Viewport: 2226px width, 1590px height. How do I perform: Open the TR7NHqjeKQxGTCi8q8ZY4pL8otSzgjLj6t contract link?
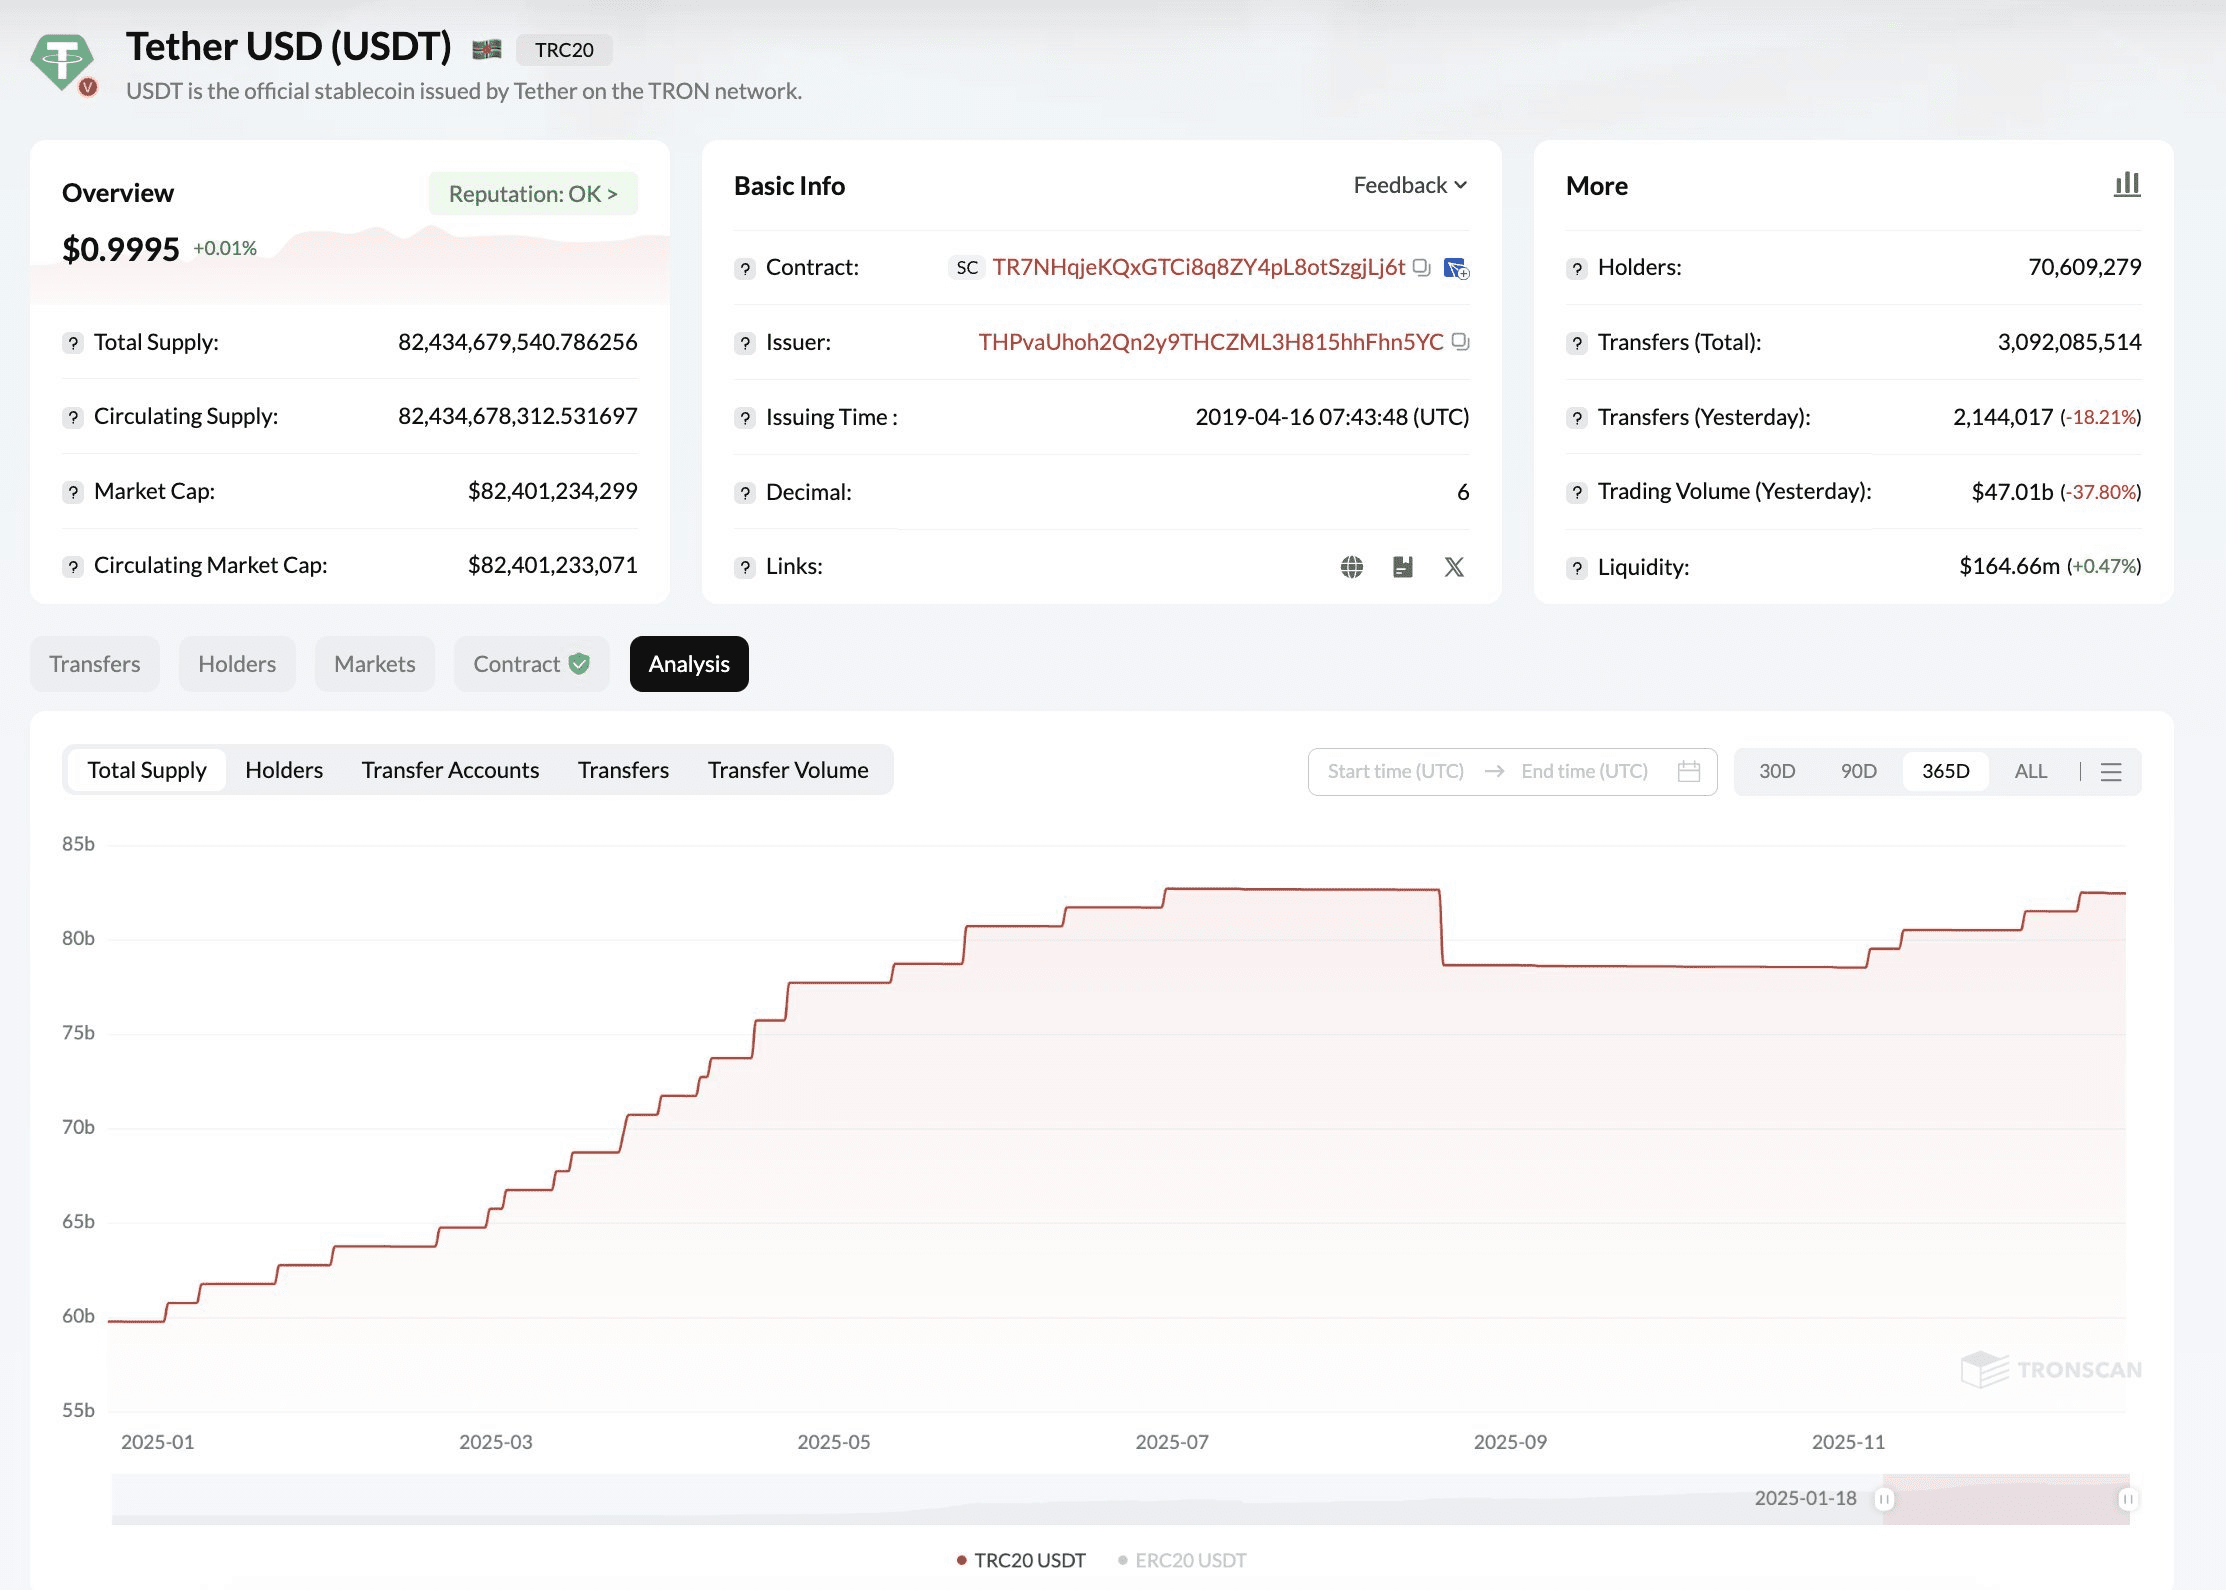coord(1198,267)
